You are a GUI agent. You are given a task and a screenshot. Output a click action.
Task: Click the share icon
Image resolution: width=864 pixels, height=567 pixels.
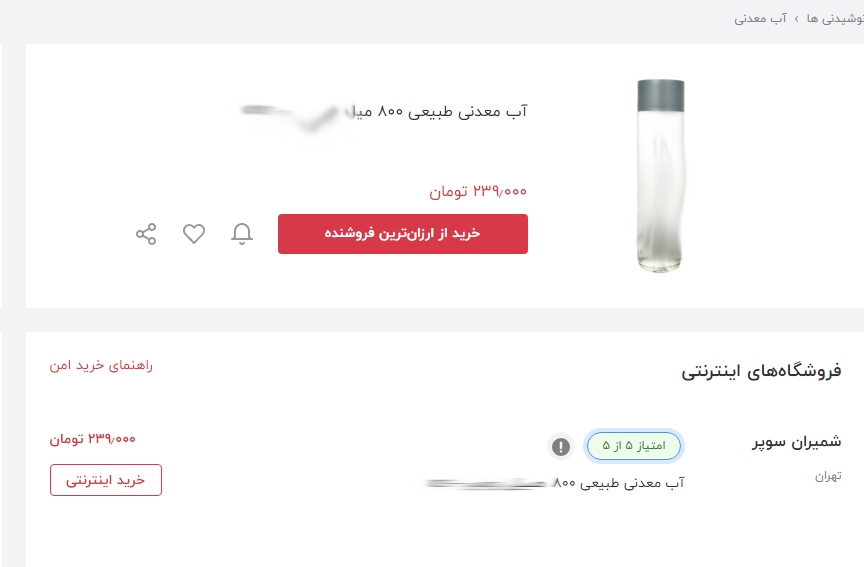tap(146, 234)
